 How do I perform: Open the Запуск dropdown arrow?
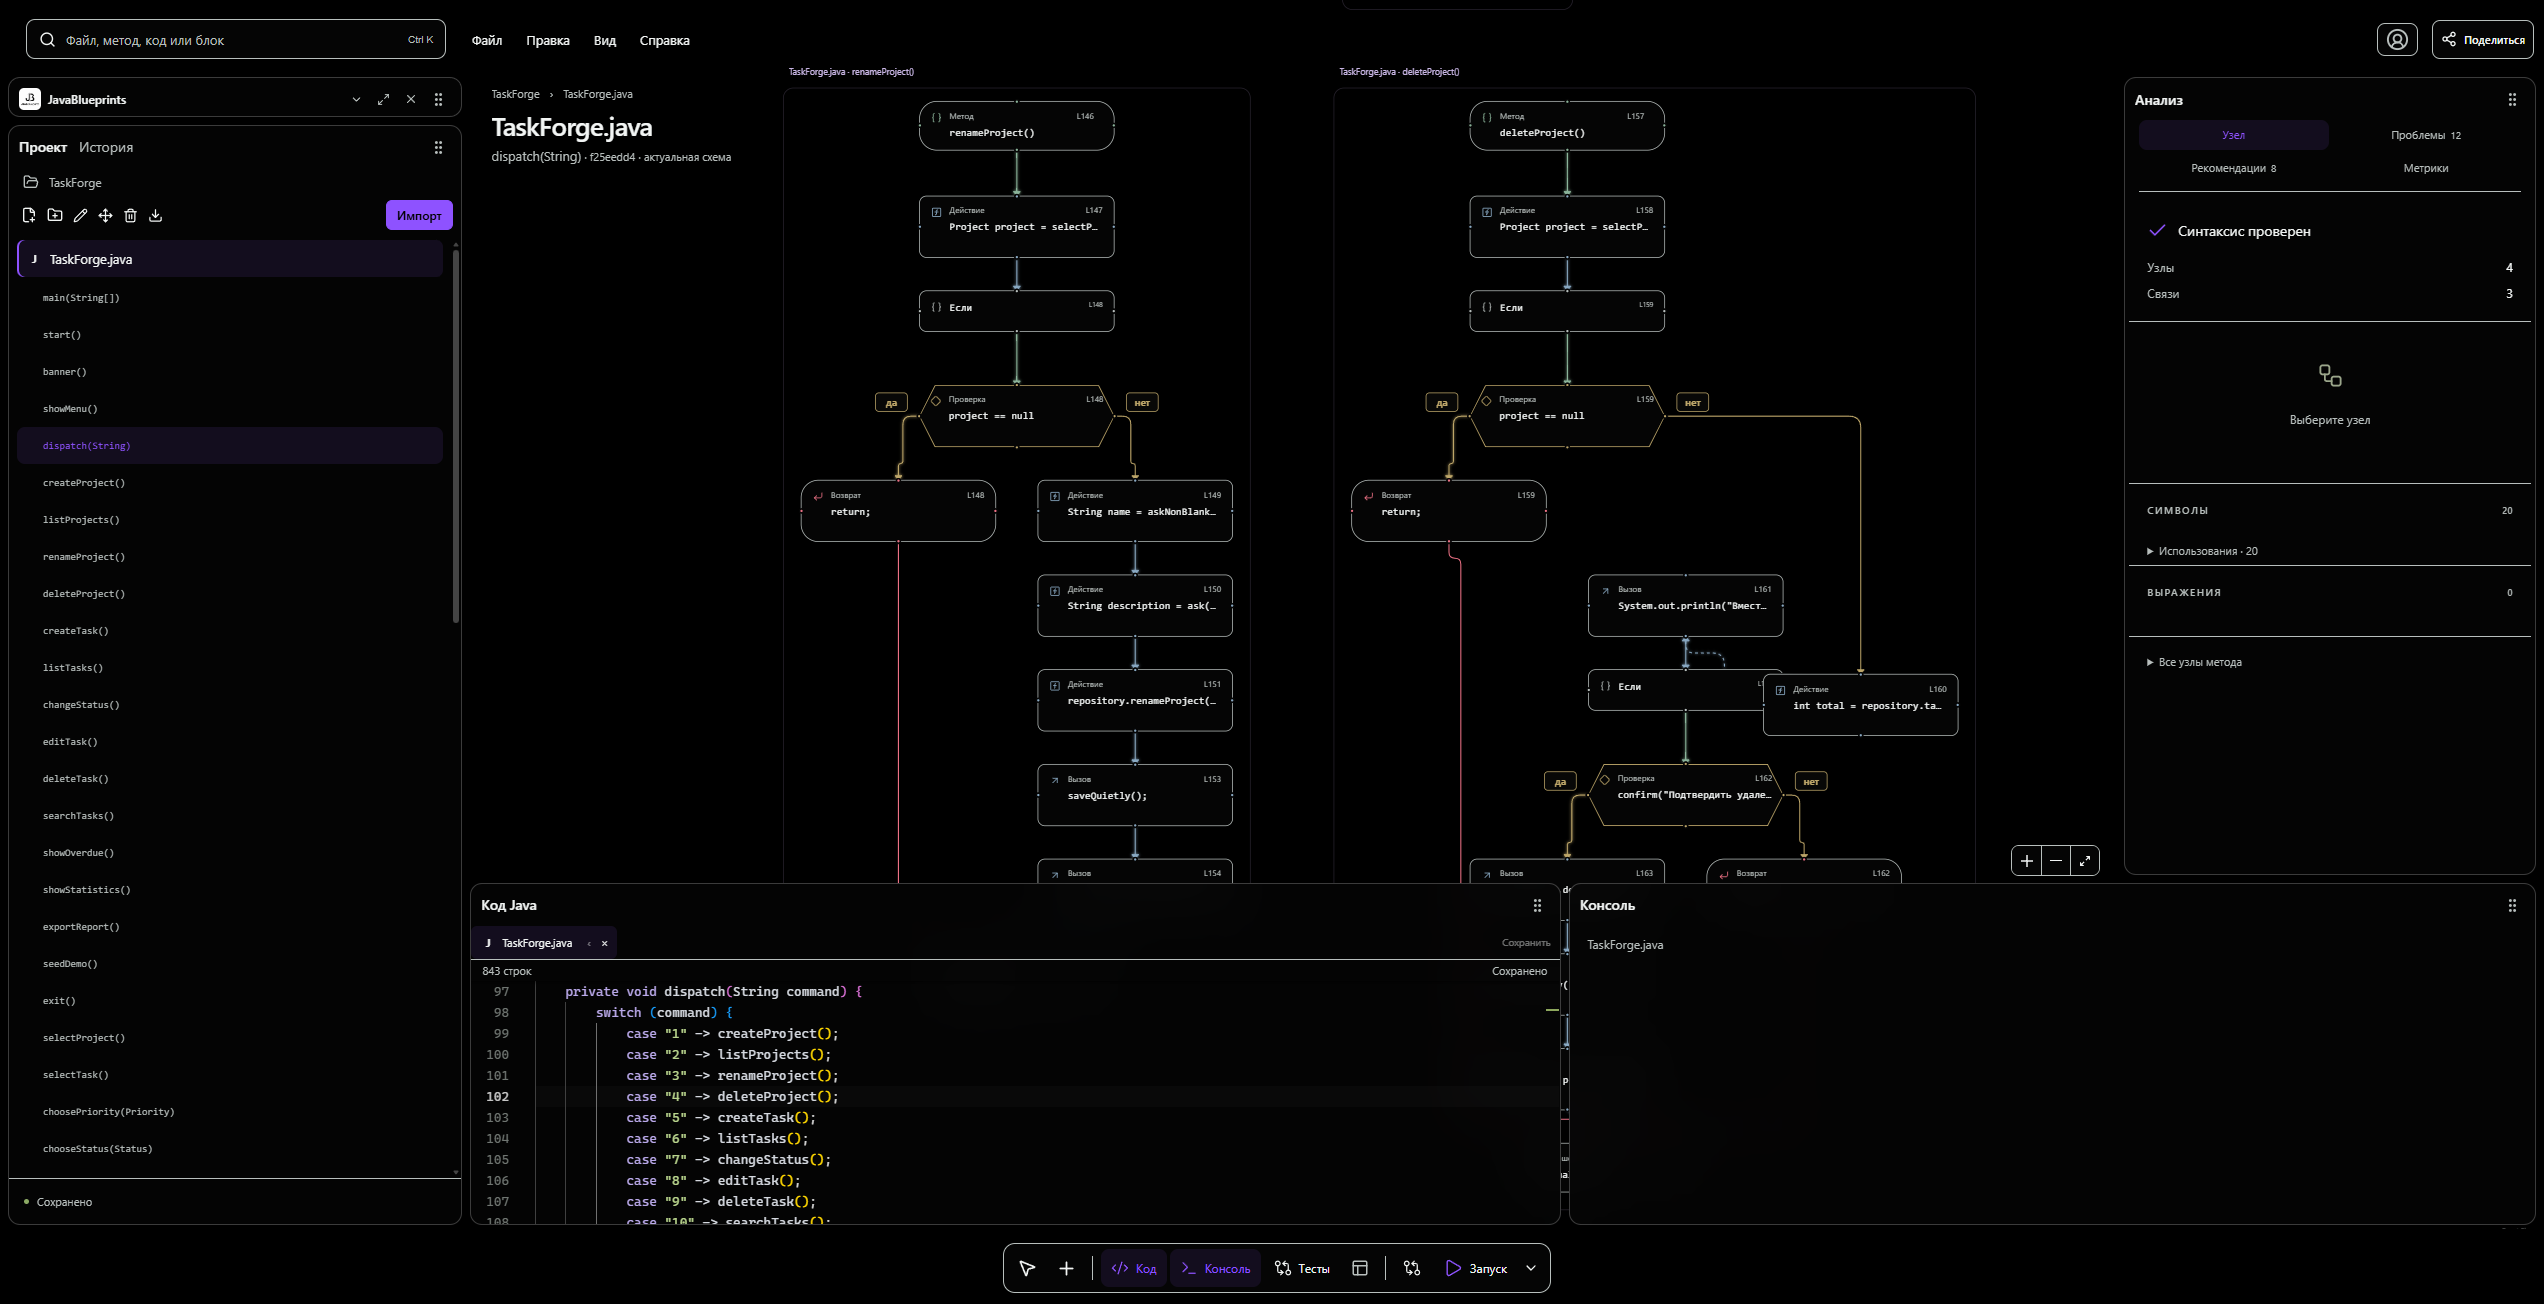point(1531,1268)
